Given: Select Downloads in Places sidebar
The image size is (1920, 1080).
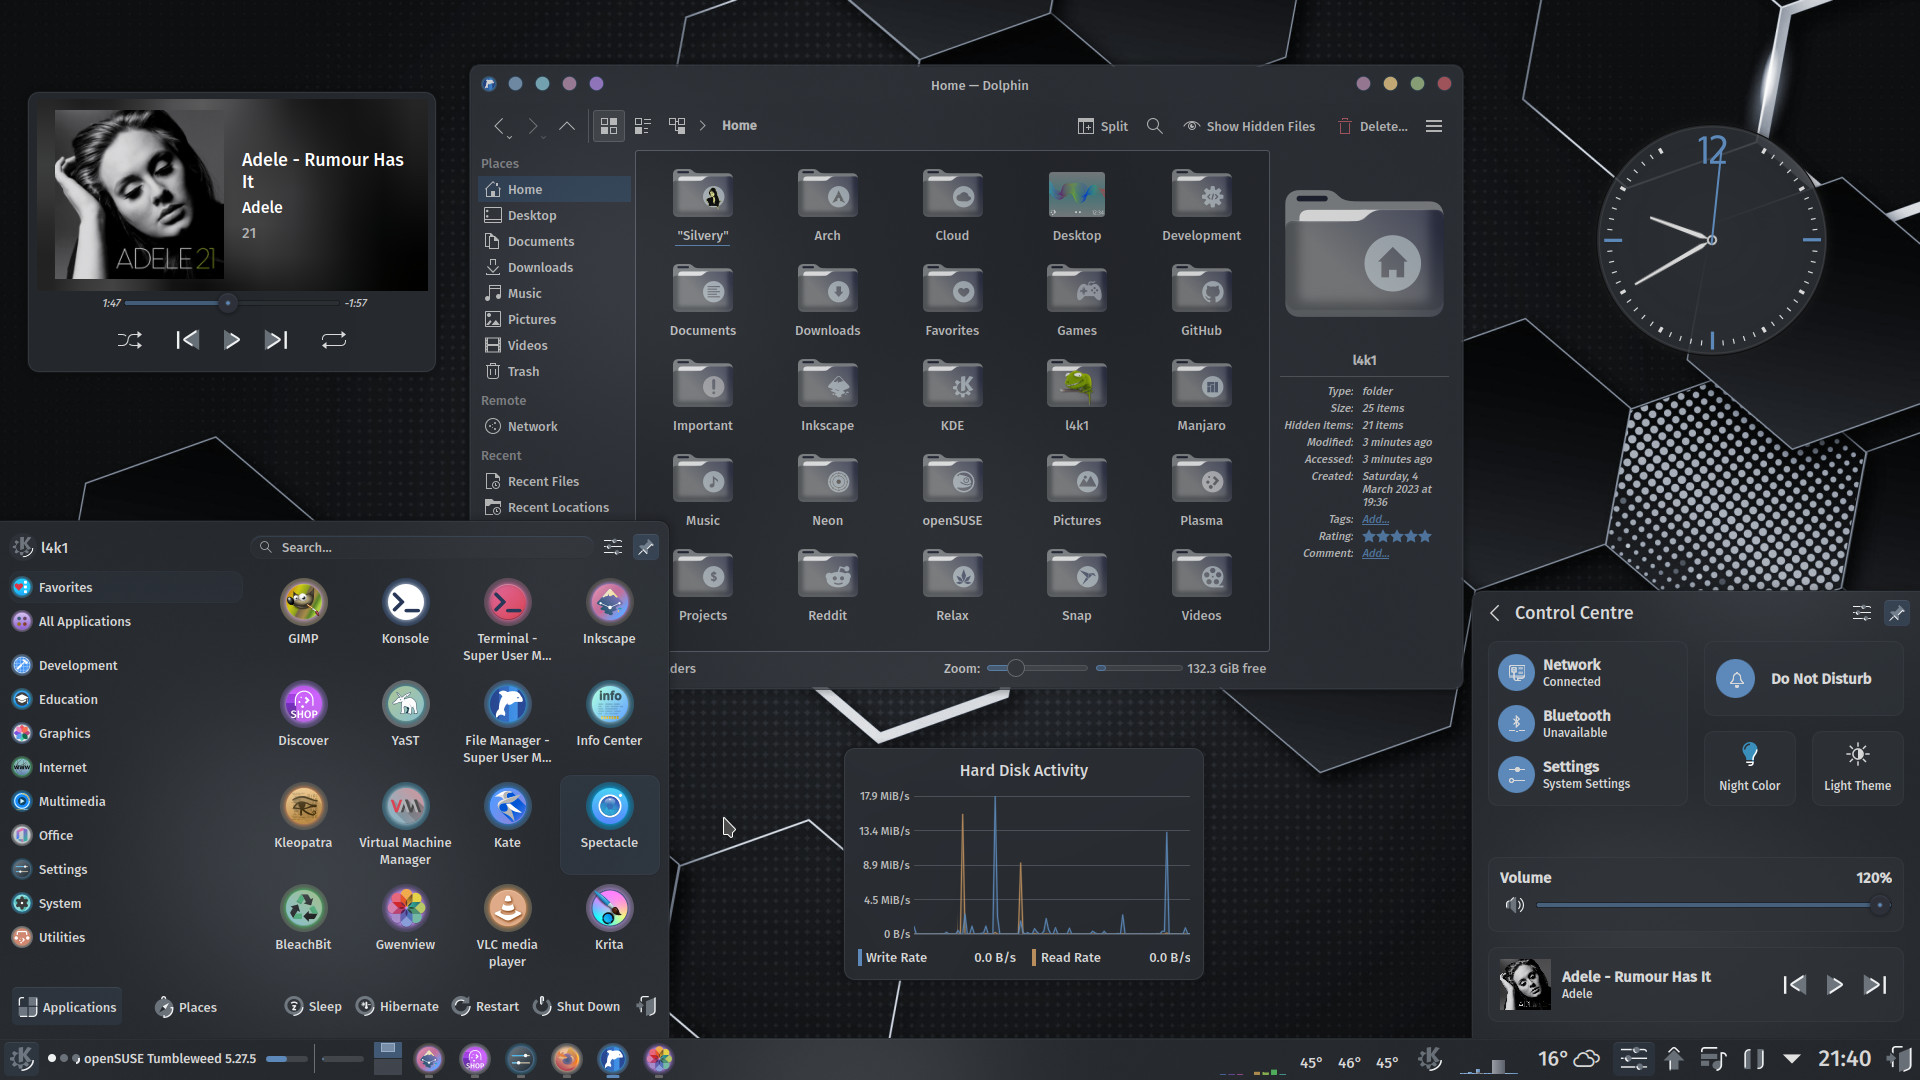Looking at the screenshot, I should (555, 267).
